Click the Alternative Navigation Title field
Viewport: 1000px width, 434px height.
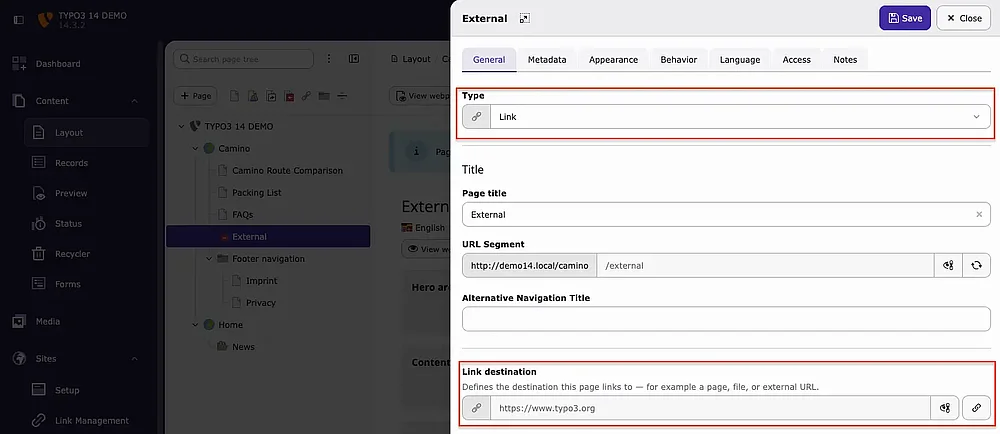[726, 319]
